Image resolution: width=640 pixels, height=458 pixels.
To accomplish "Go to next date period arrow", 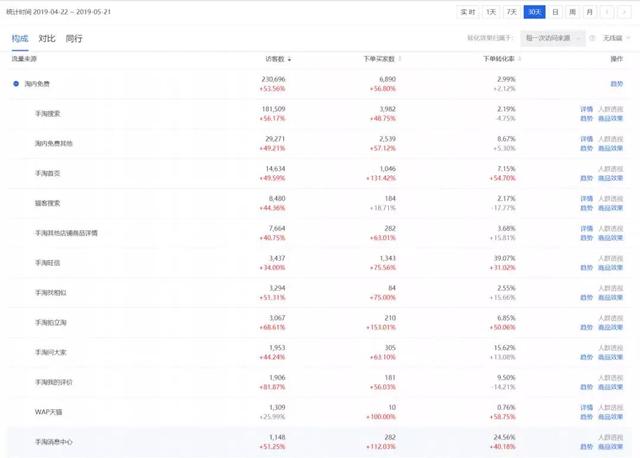I will [623, 12].
